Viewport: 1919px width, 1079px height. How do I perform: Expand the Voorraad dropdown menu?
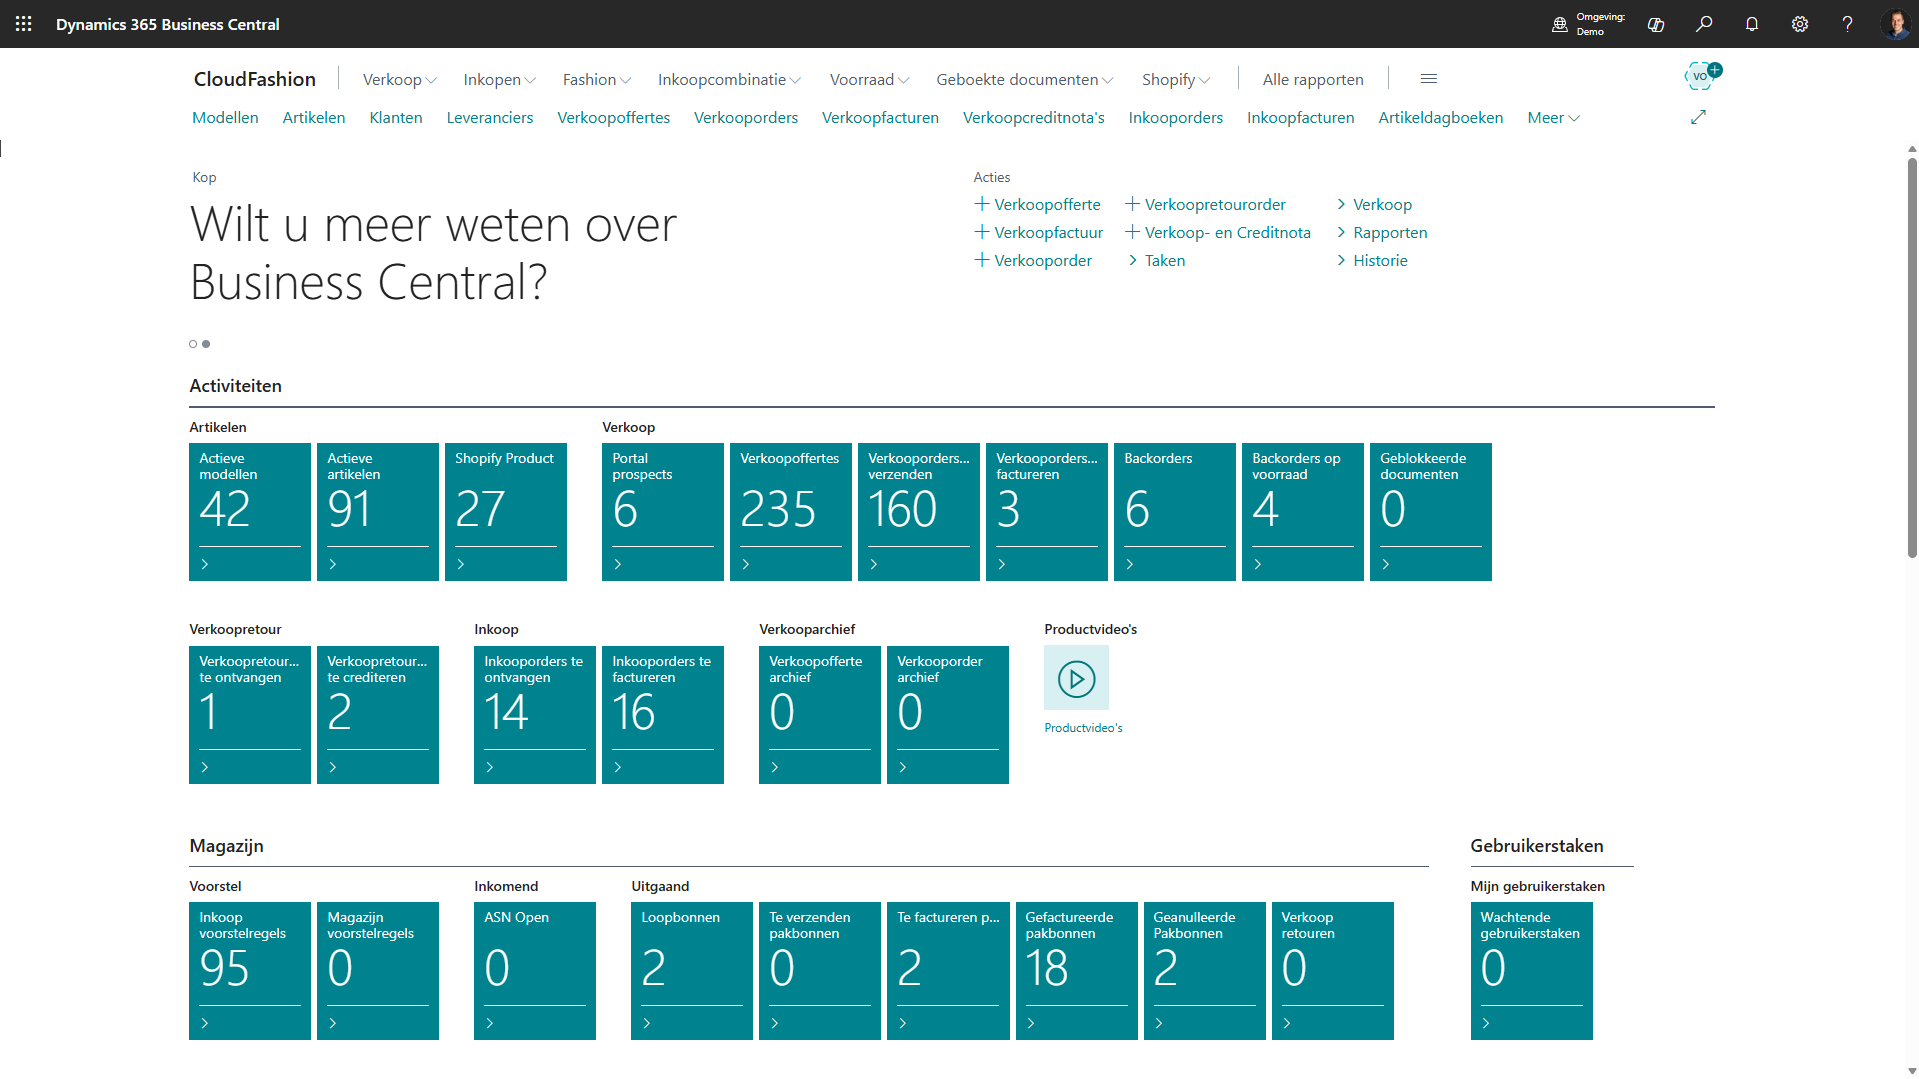point(868,79)
